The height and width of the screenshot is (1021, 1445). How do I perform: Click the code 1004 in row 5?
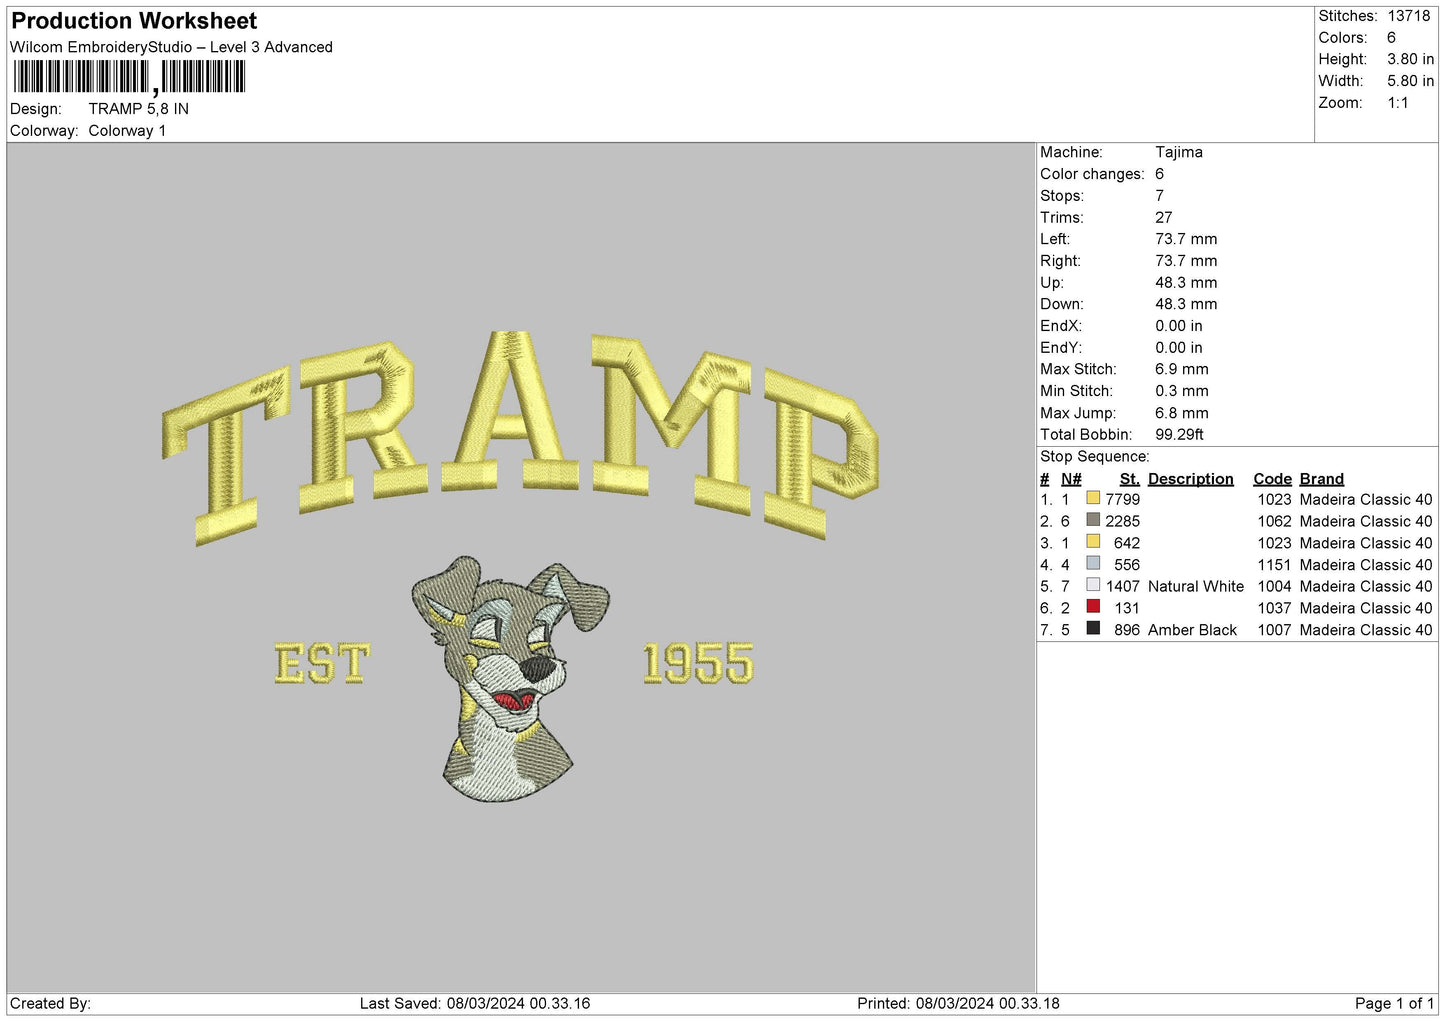[1274, 586]
